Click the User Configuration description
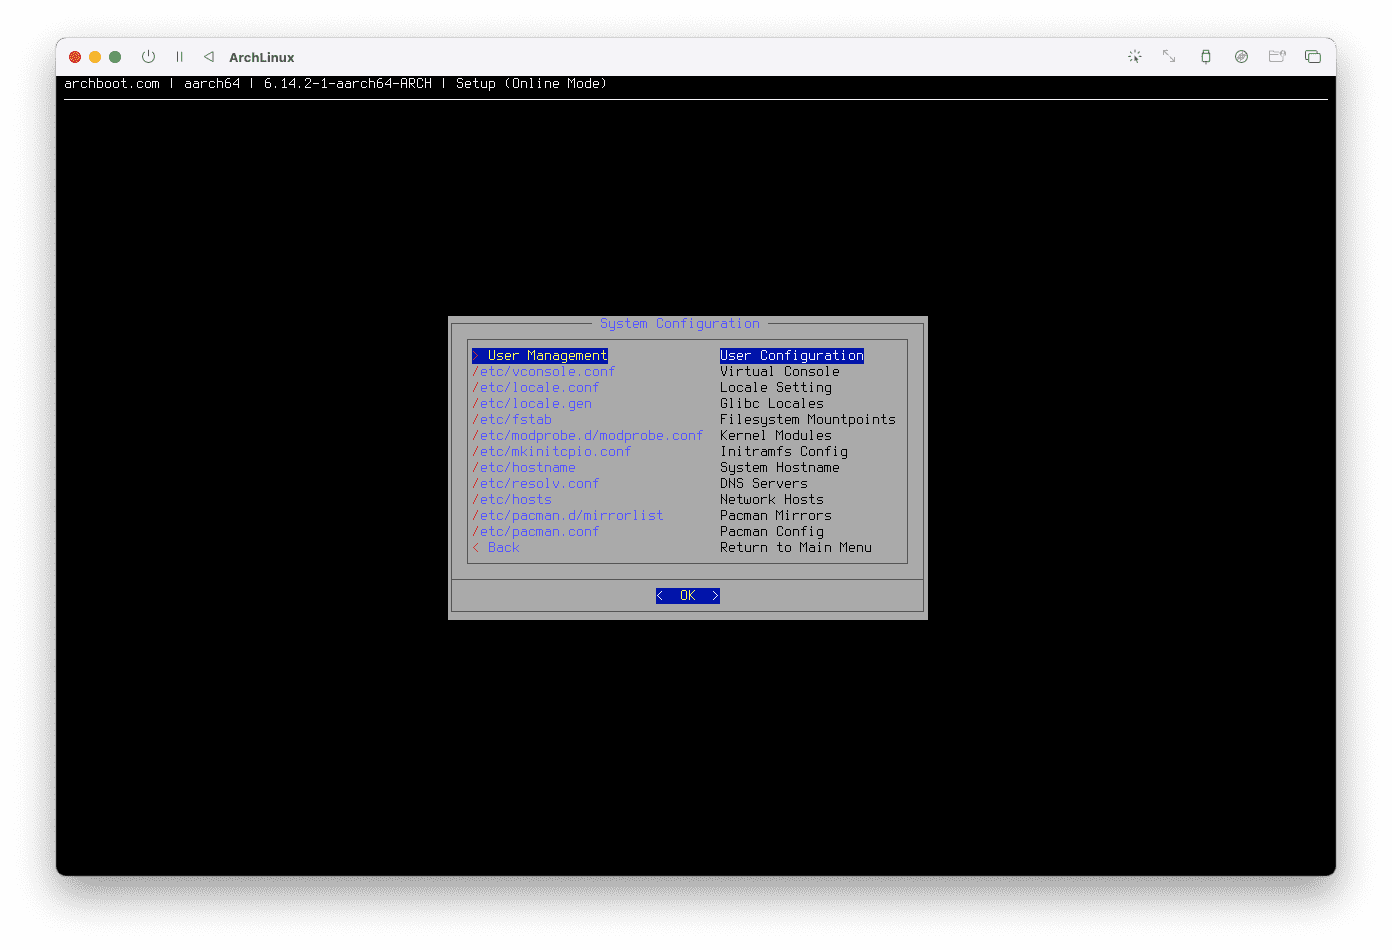 click(x=792, y=356)
